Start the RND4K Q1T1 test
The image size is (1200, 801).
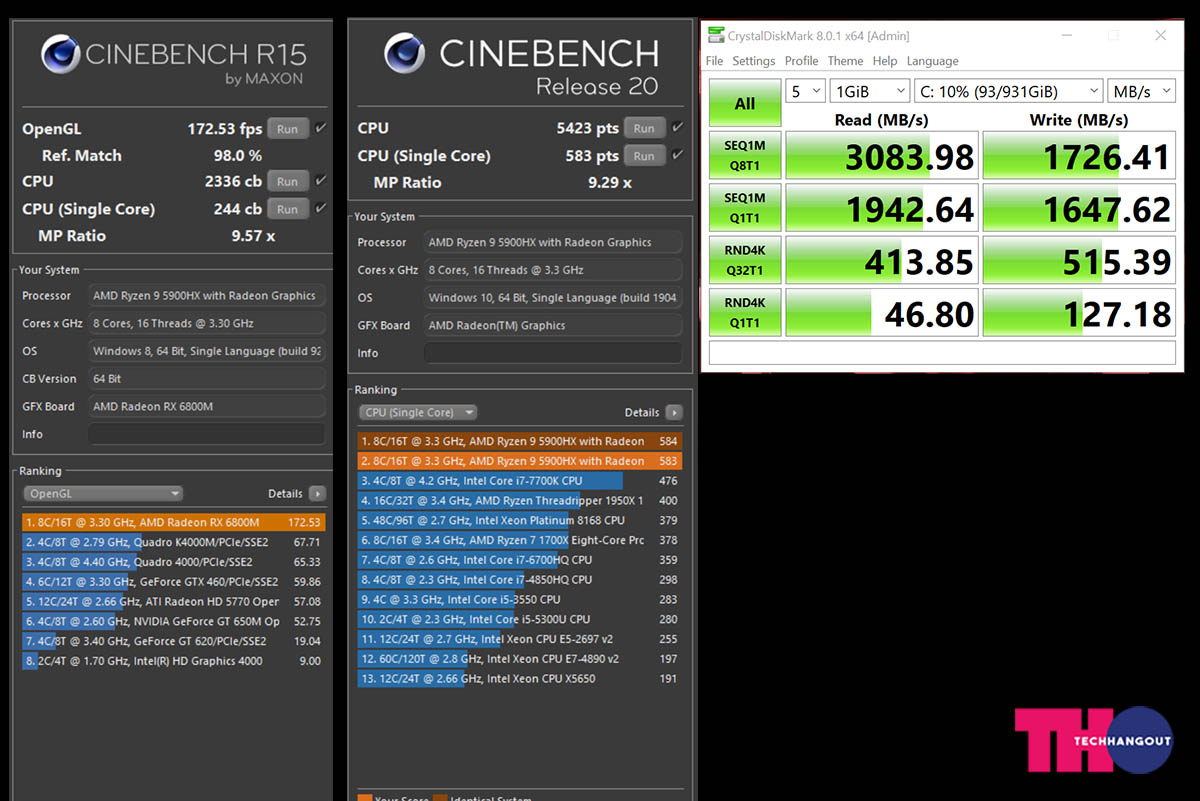(744, 314)
